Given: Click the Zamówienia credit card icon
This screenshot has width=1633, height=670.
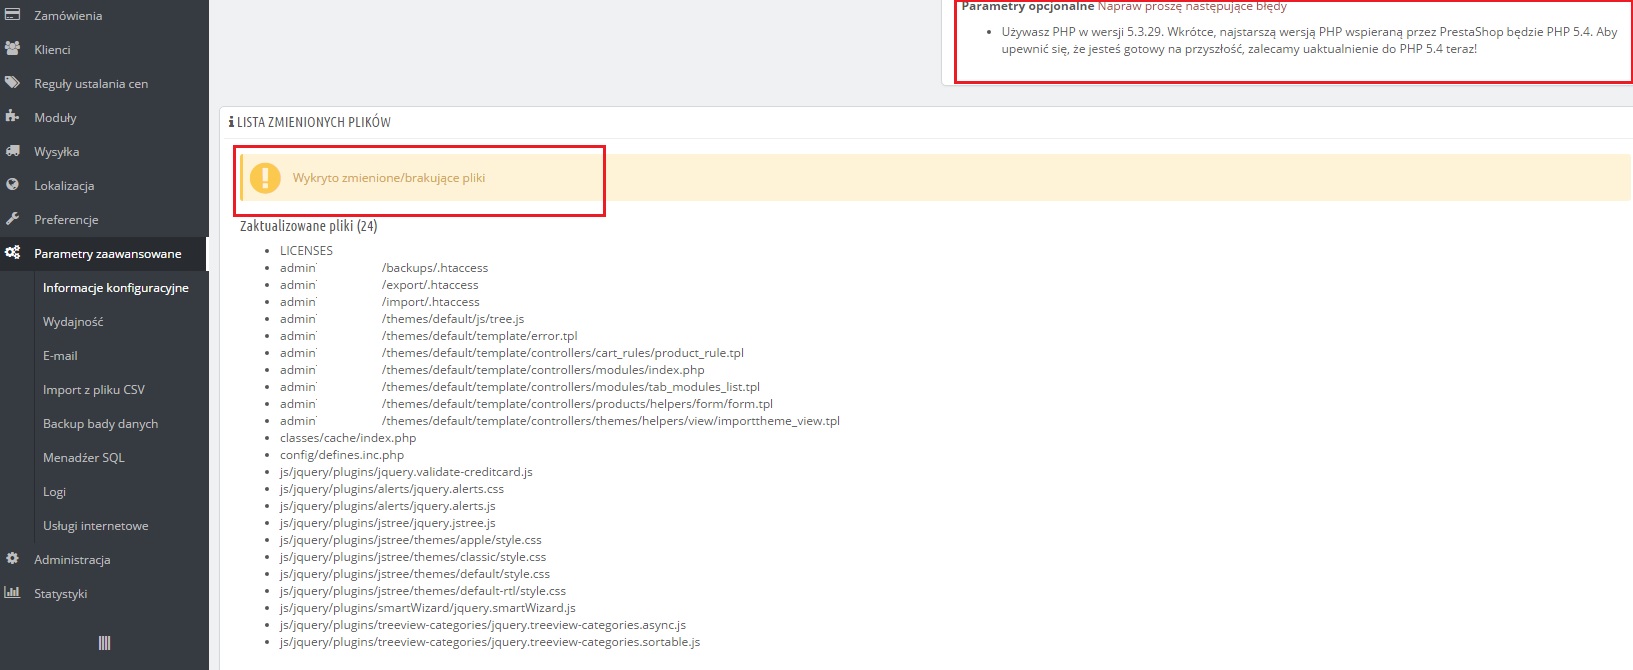Looking at the screenshot, I should tap(12, 15).
